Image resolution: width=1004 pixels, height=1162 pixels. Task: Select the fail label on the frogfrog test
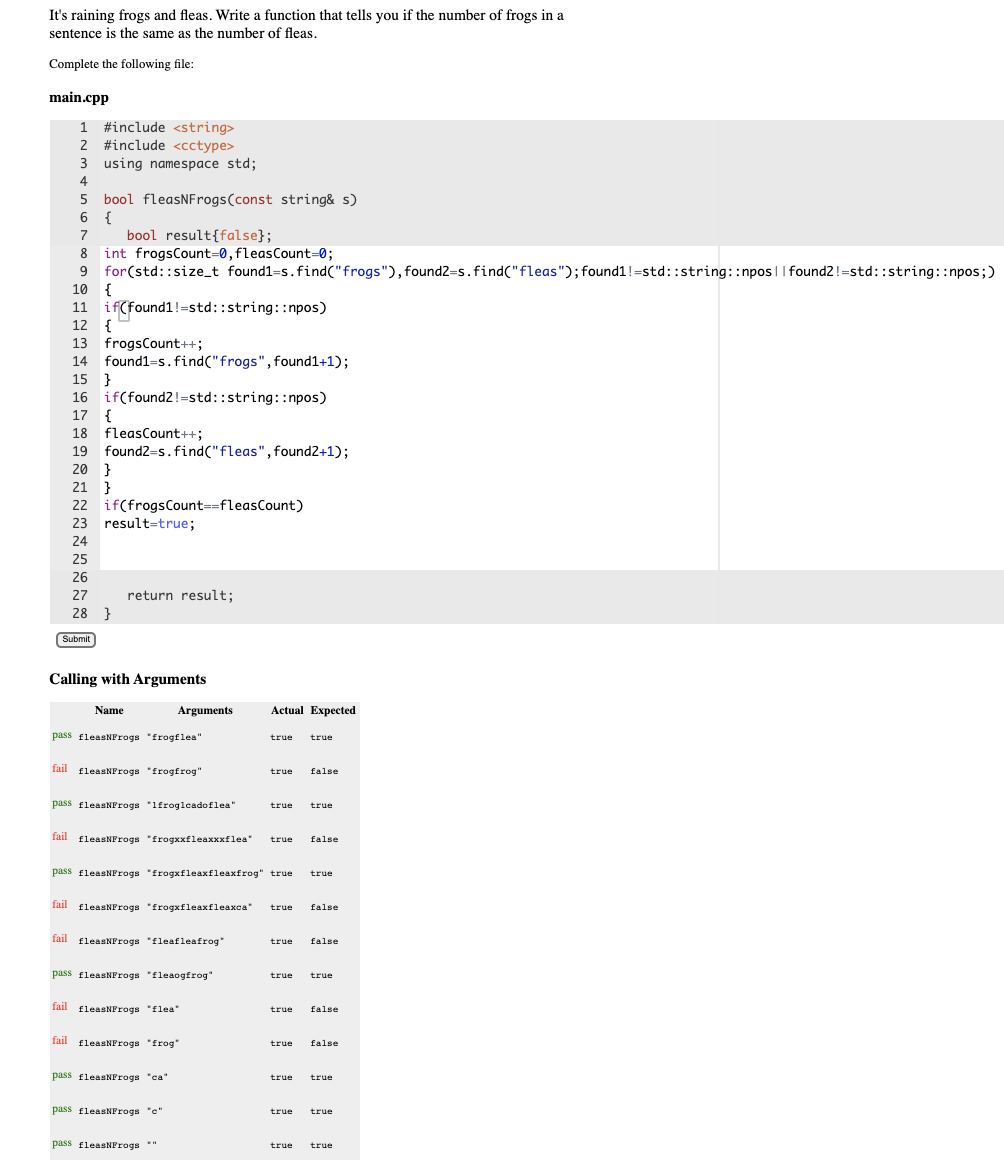tap(59, 768)
